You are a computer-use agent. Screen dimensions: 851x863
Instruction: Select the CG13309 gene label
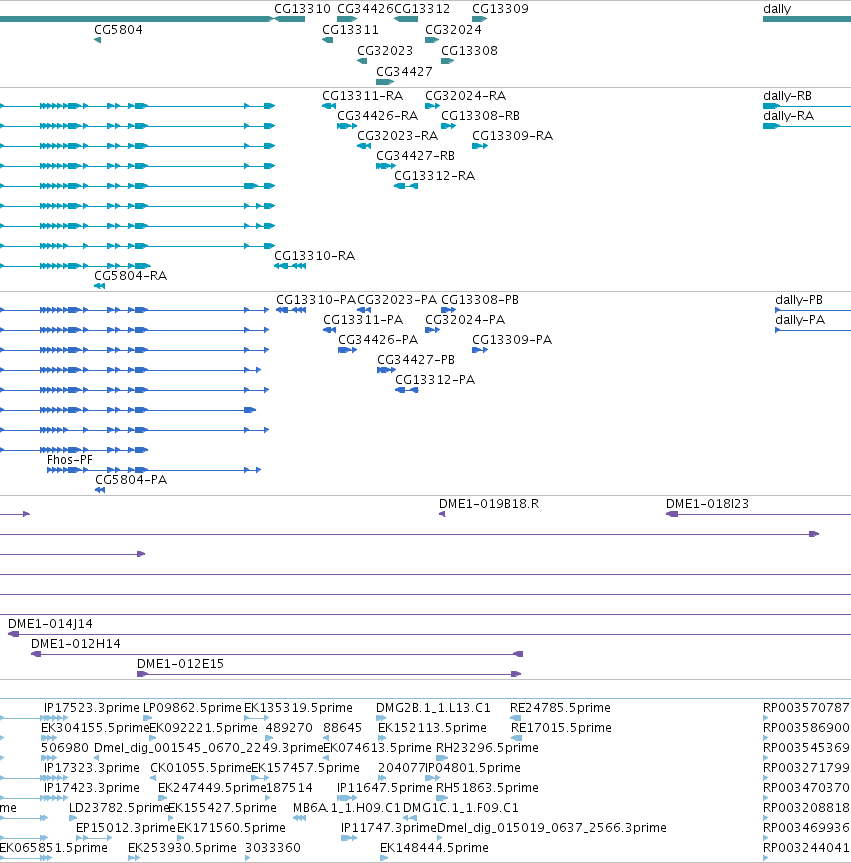tap(500, 9)
